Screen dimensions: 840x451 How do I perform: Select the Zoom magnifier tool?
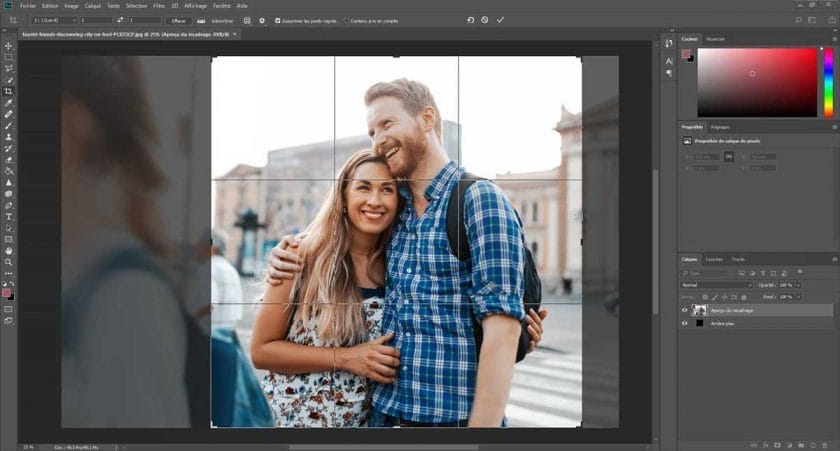[9, 262]
